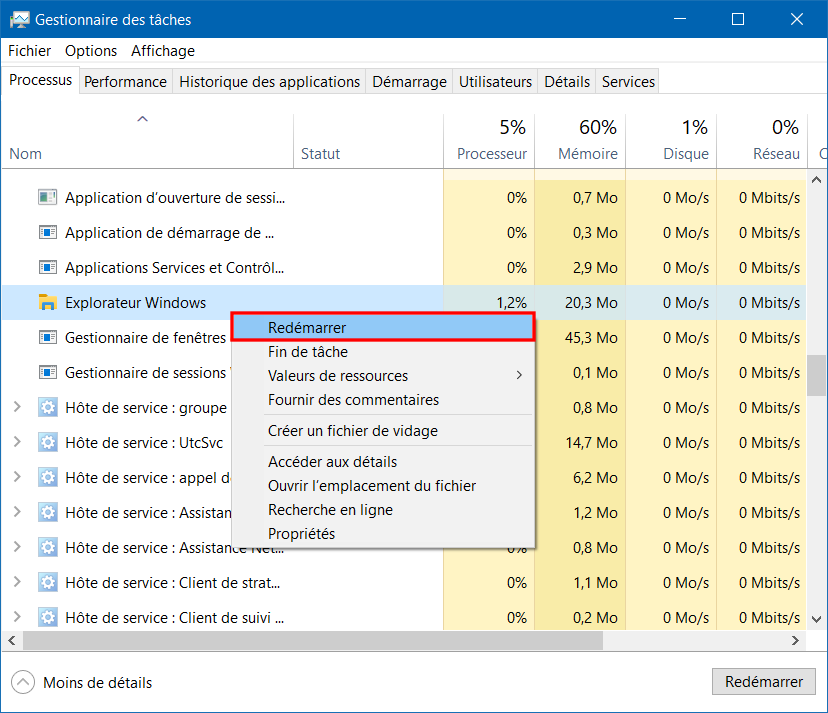Screen dimensions: 828x713
Task: Sort by the Réseau column header
Action: 762,142
